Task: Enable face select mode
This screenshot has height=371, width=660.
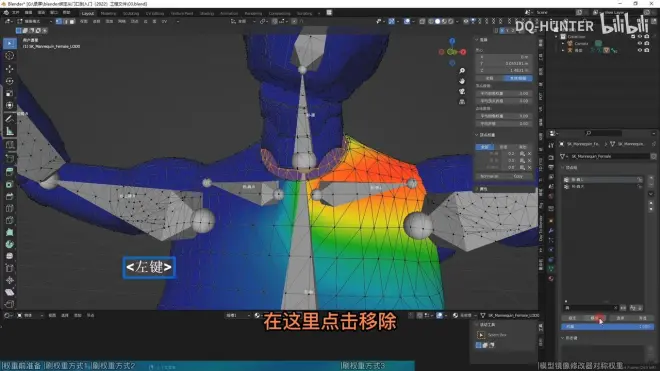Action: pyautogui.click(x=72, y=21)
